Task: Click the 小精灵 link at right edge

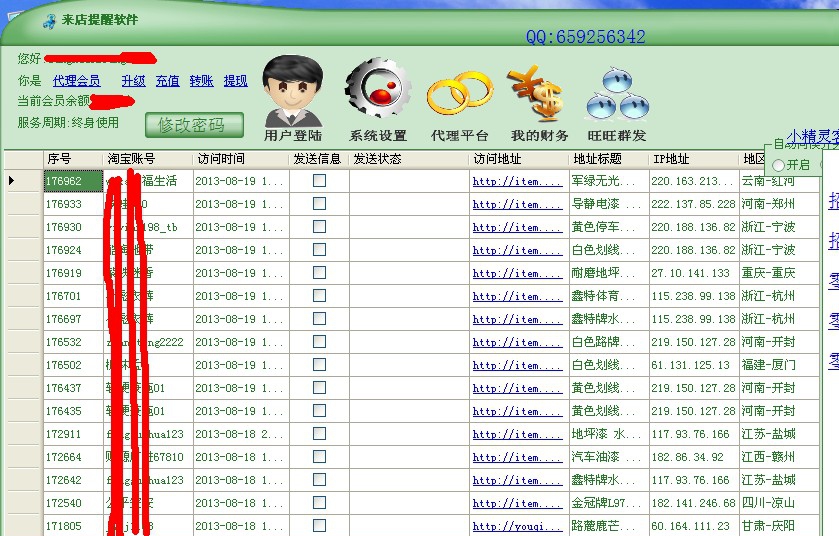Action: click(813, 136)
